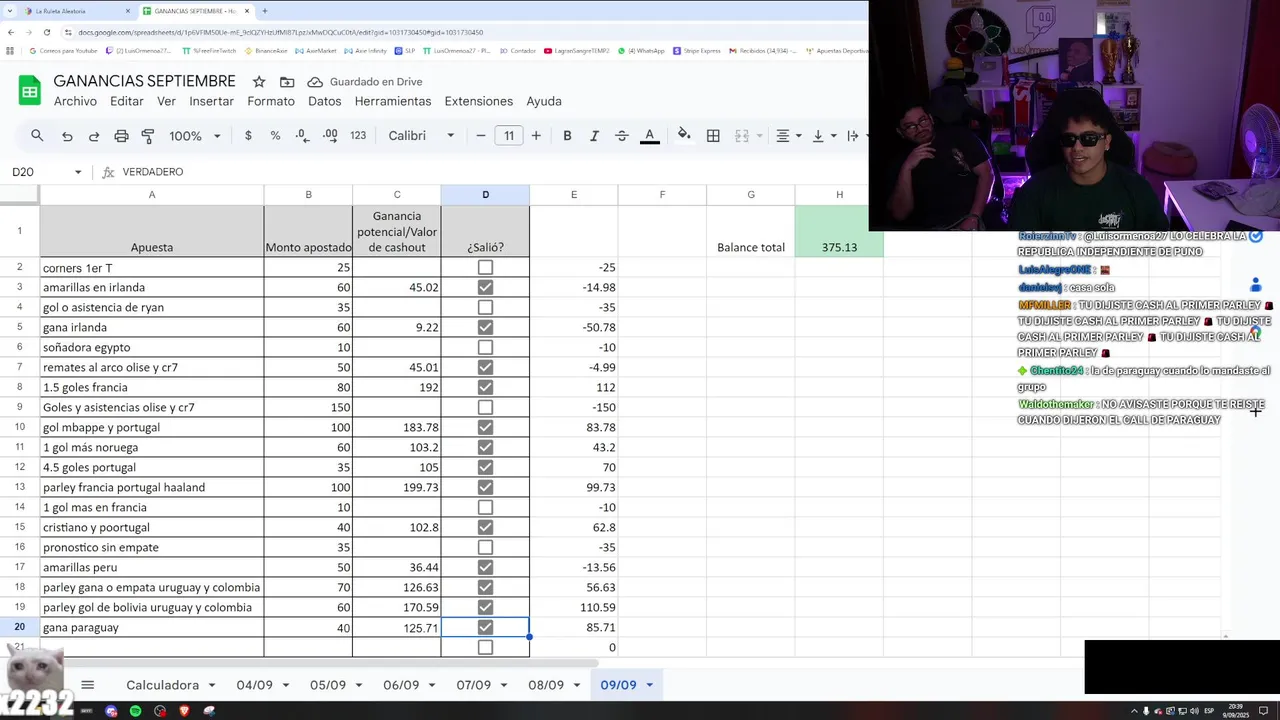The width and height of the screenshot is (1280, 720).
Task: Check the box for 1 gol mas en francia
Action: [485, 507]
